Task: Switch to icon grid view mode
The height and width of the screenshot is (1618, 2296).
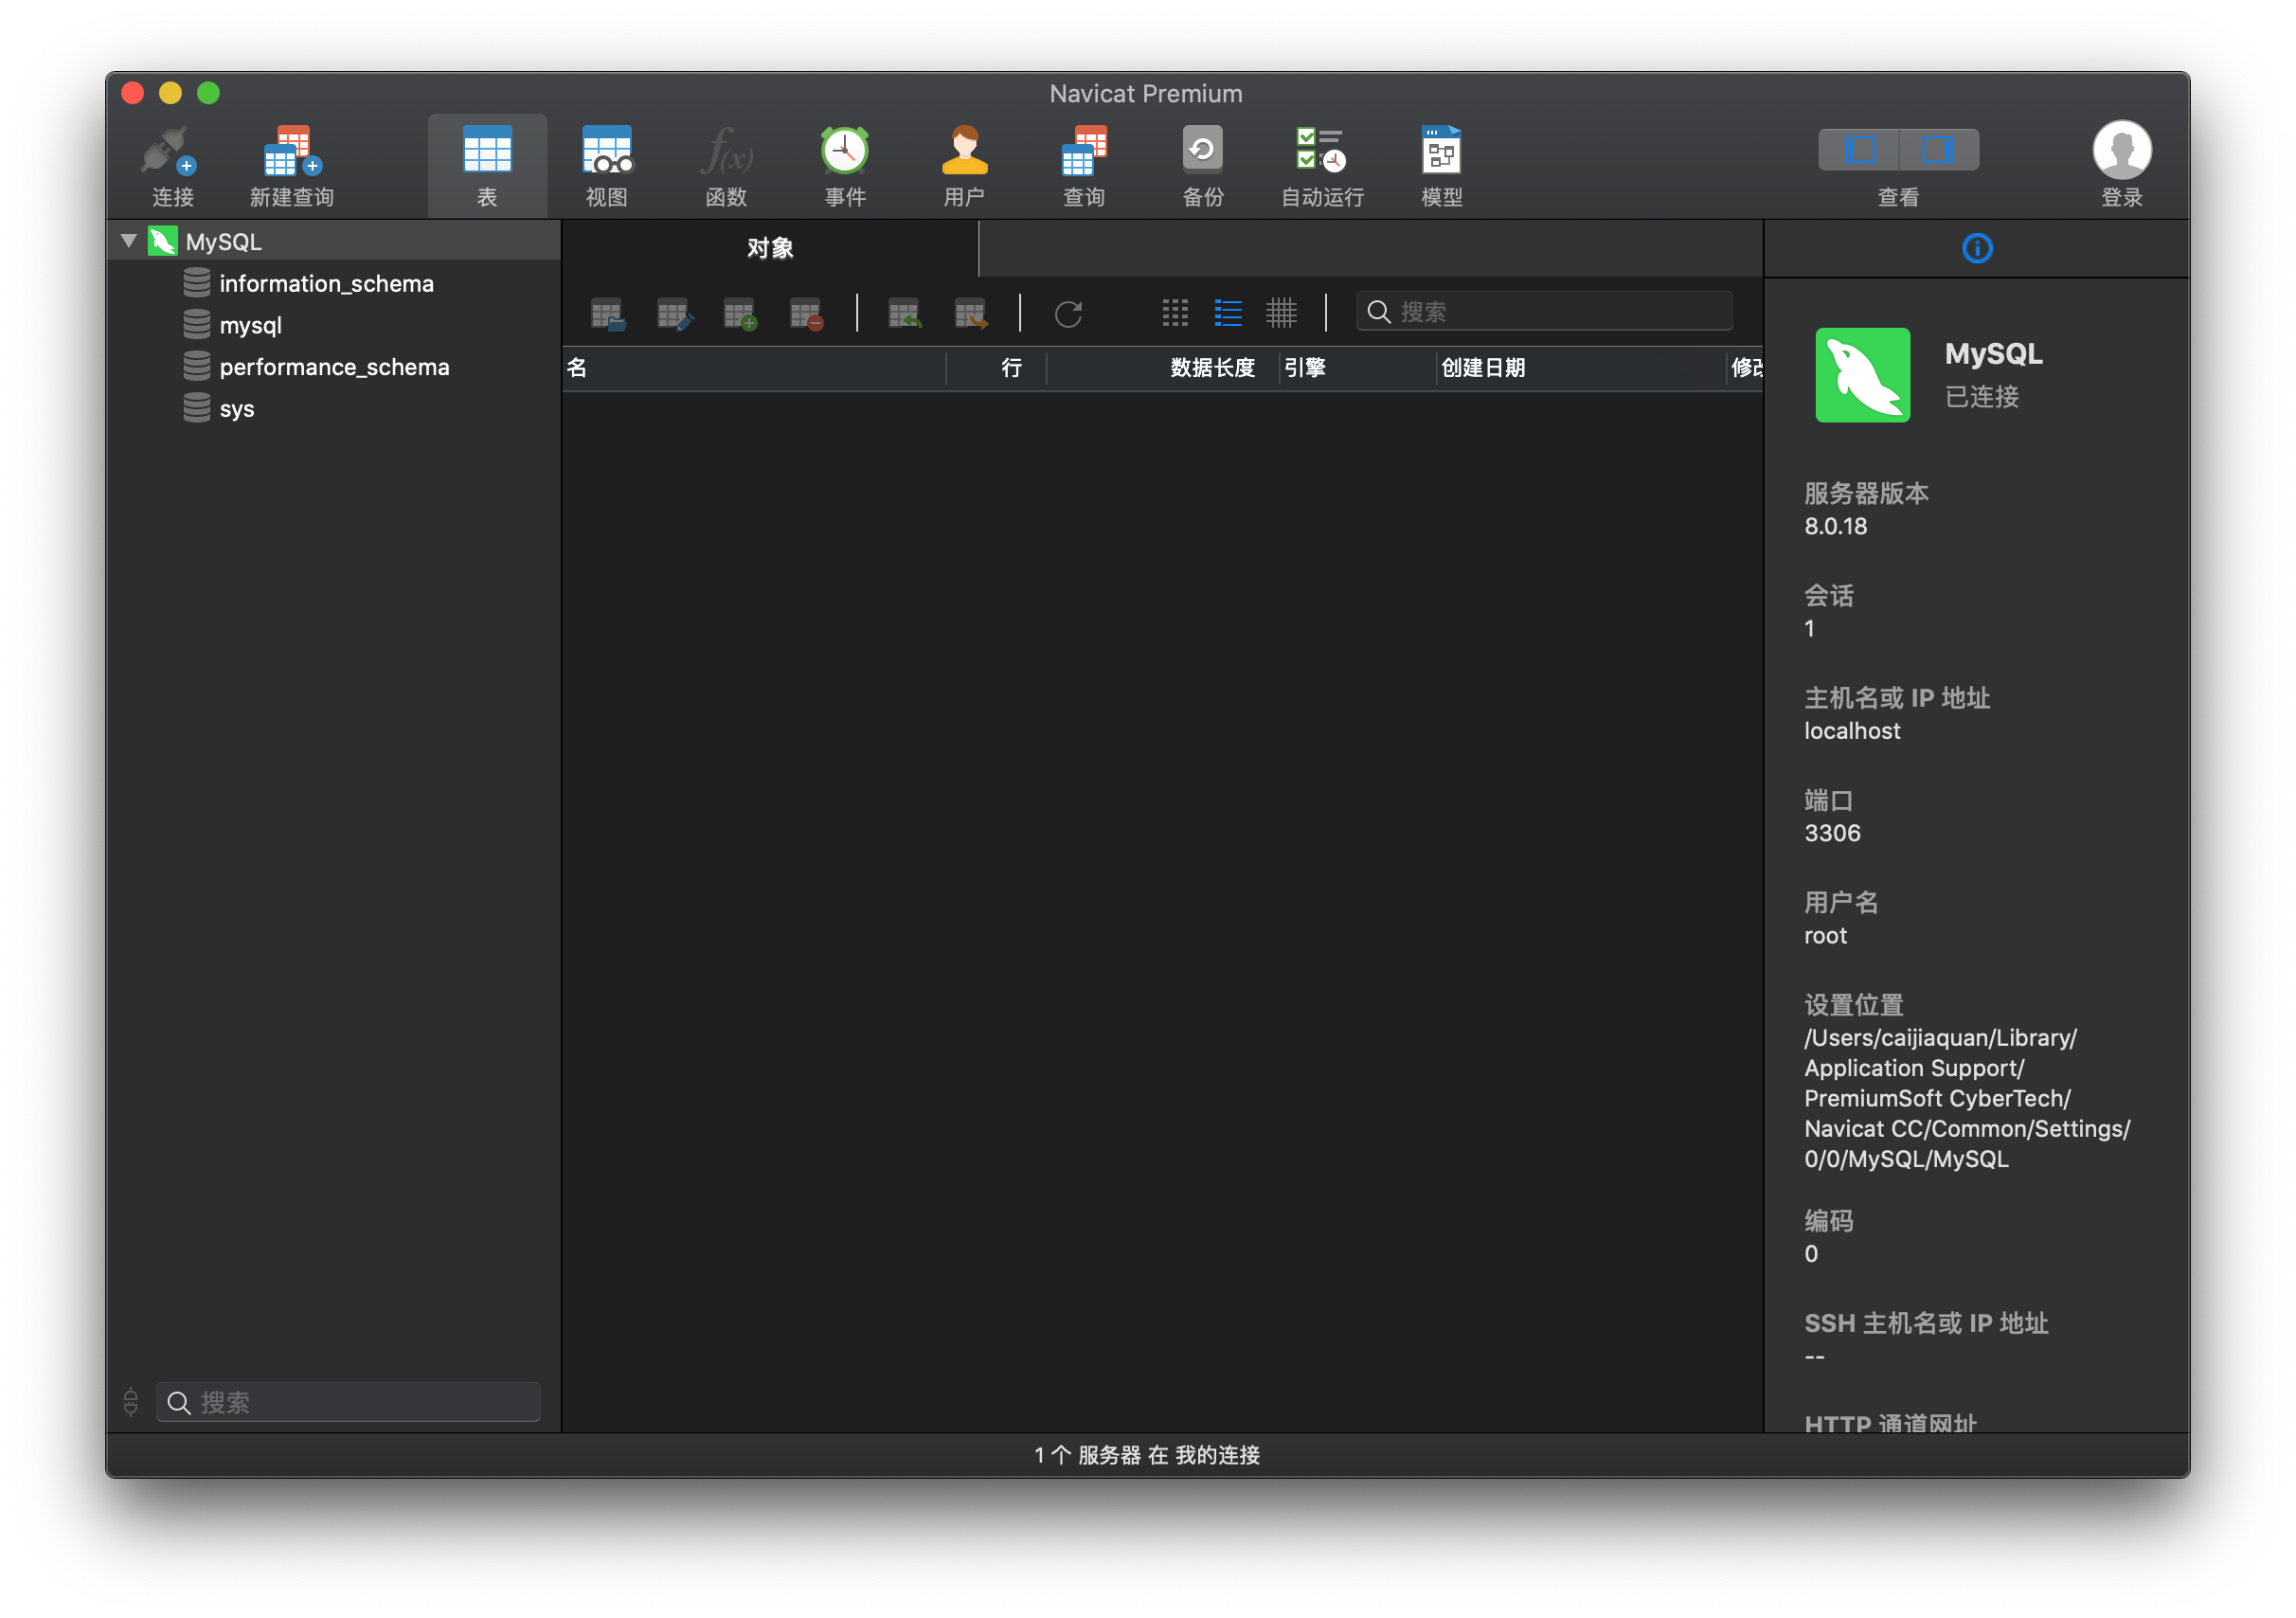Action: point(1175,313)
